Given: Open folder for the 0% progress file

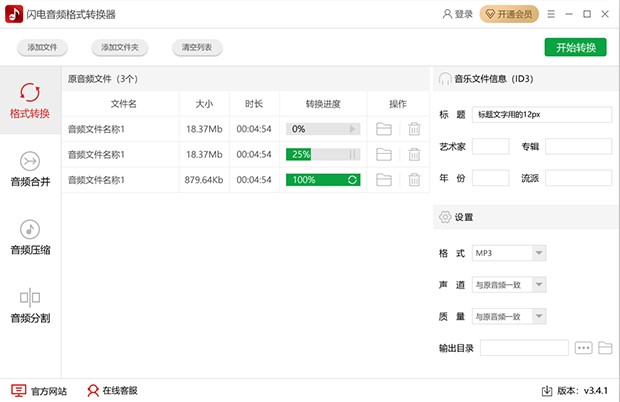Looking at the screenshot, I should [x=384, y=129].
